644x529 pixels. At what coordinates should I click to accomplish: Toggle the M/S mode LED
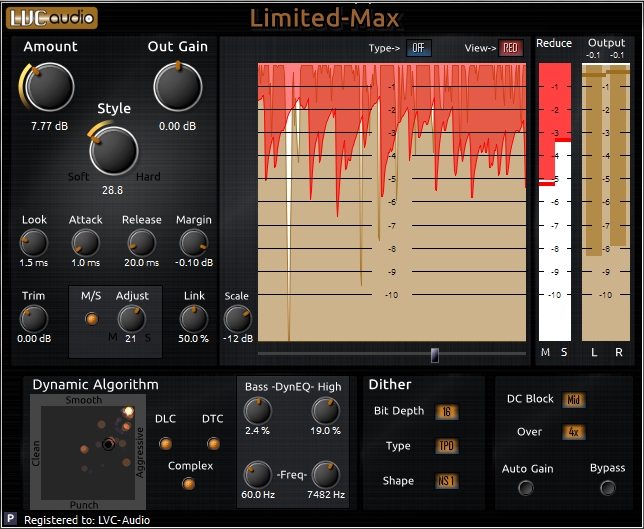pyautogui.click(x=92, y=319)
